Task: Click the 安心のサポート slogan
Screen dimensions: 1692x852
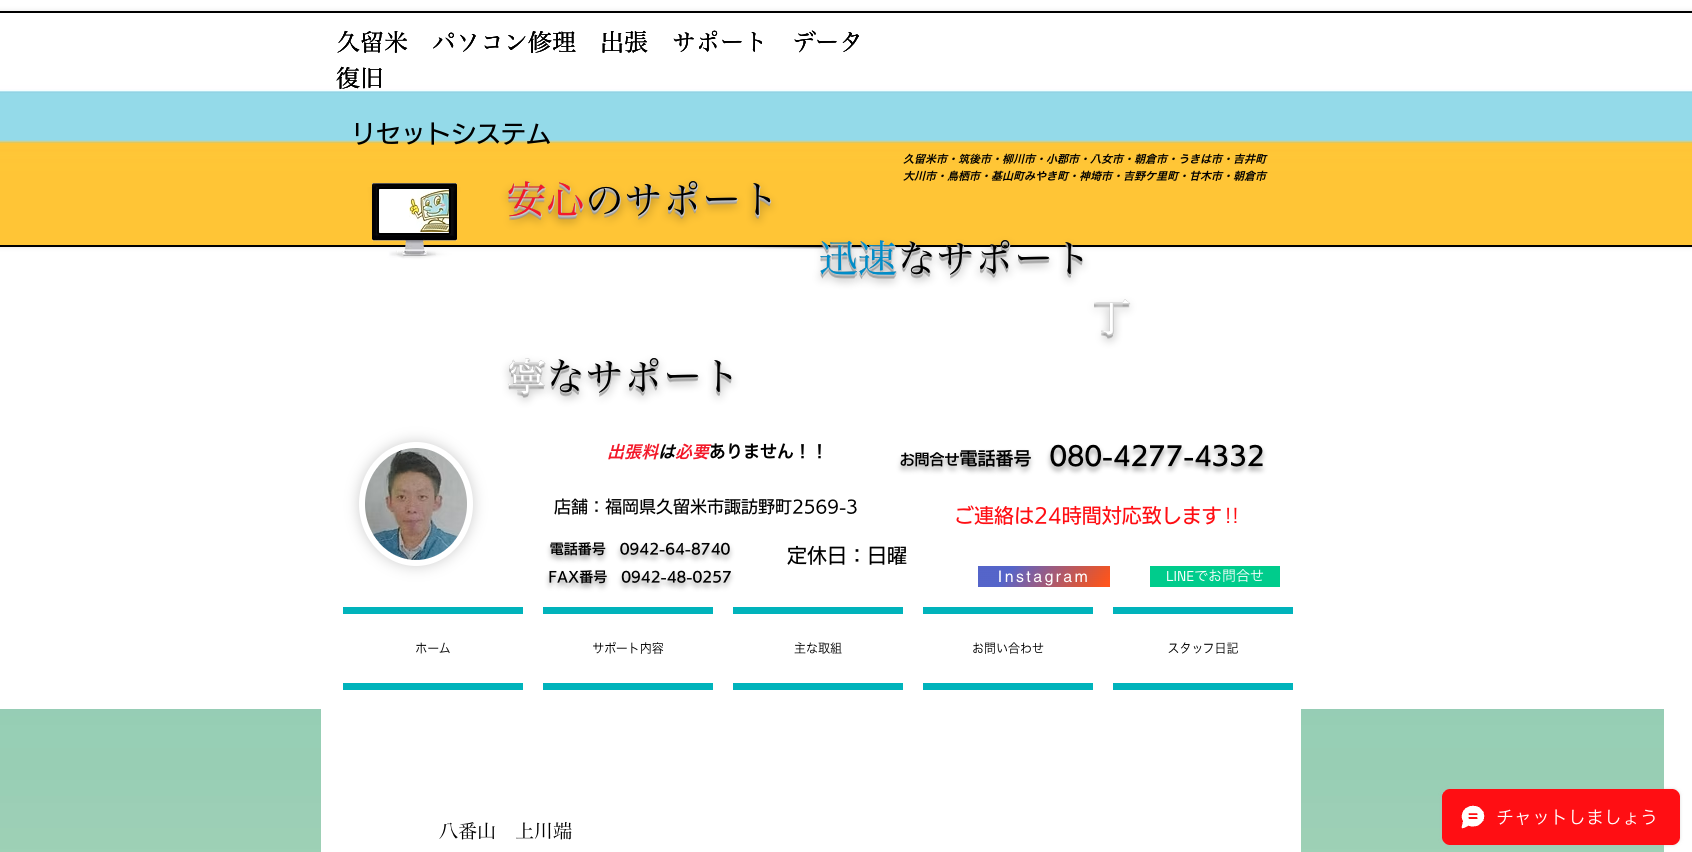Action: pyautogui.click(x=641, y=199)
